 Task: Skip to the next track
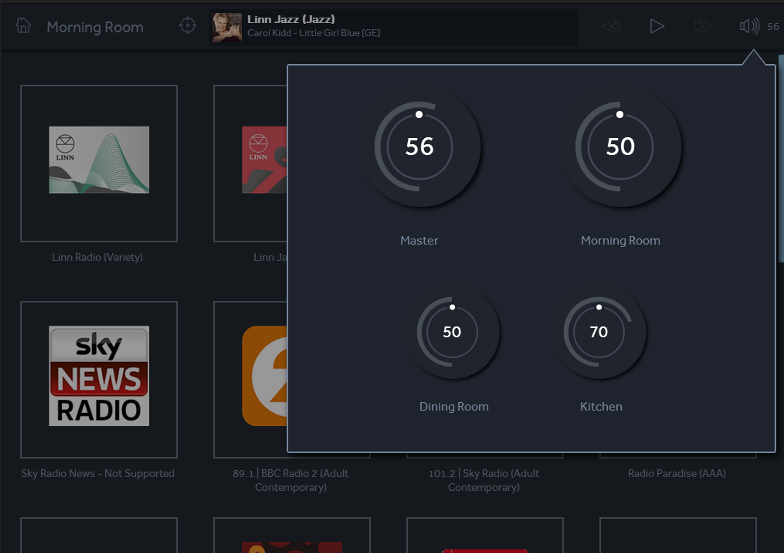tap(702, 26)
